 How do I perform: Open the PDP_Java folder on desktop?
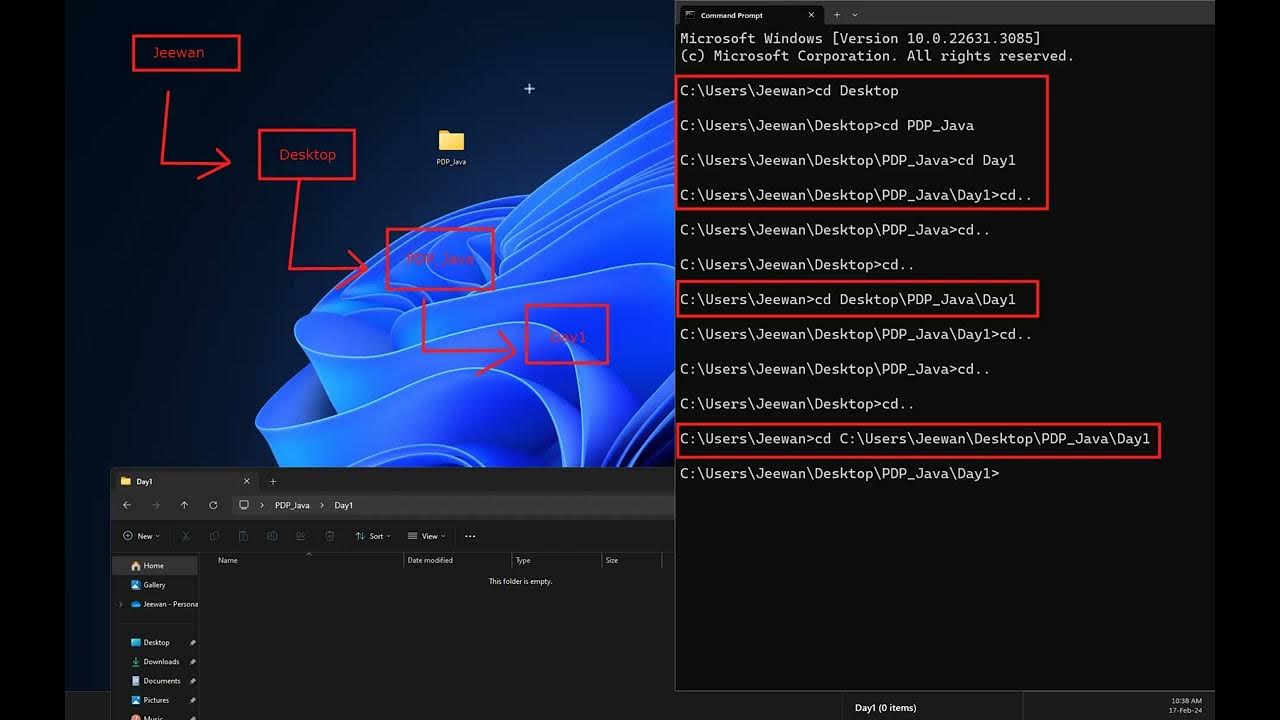[x=451, y=146]
